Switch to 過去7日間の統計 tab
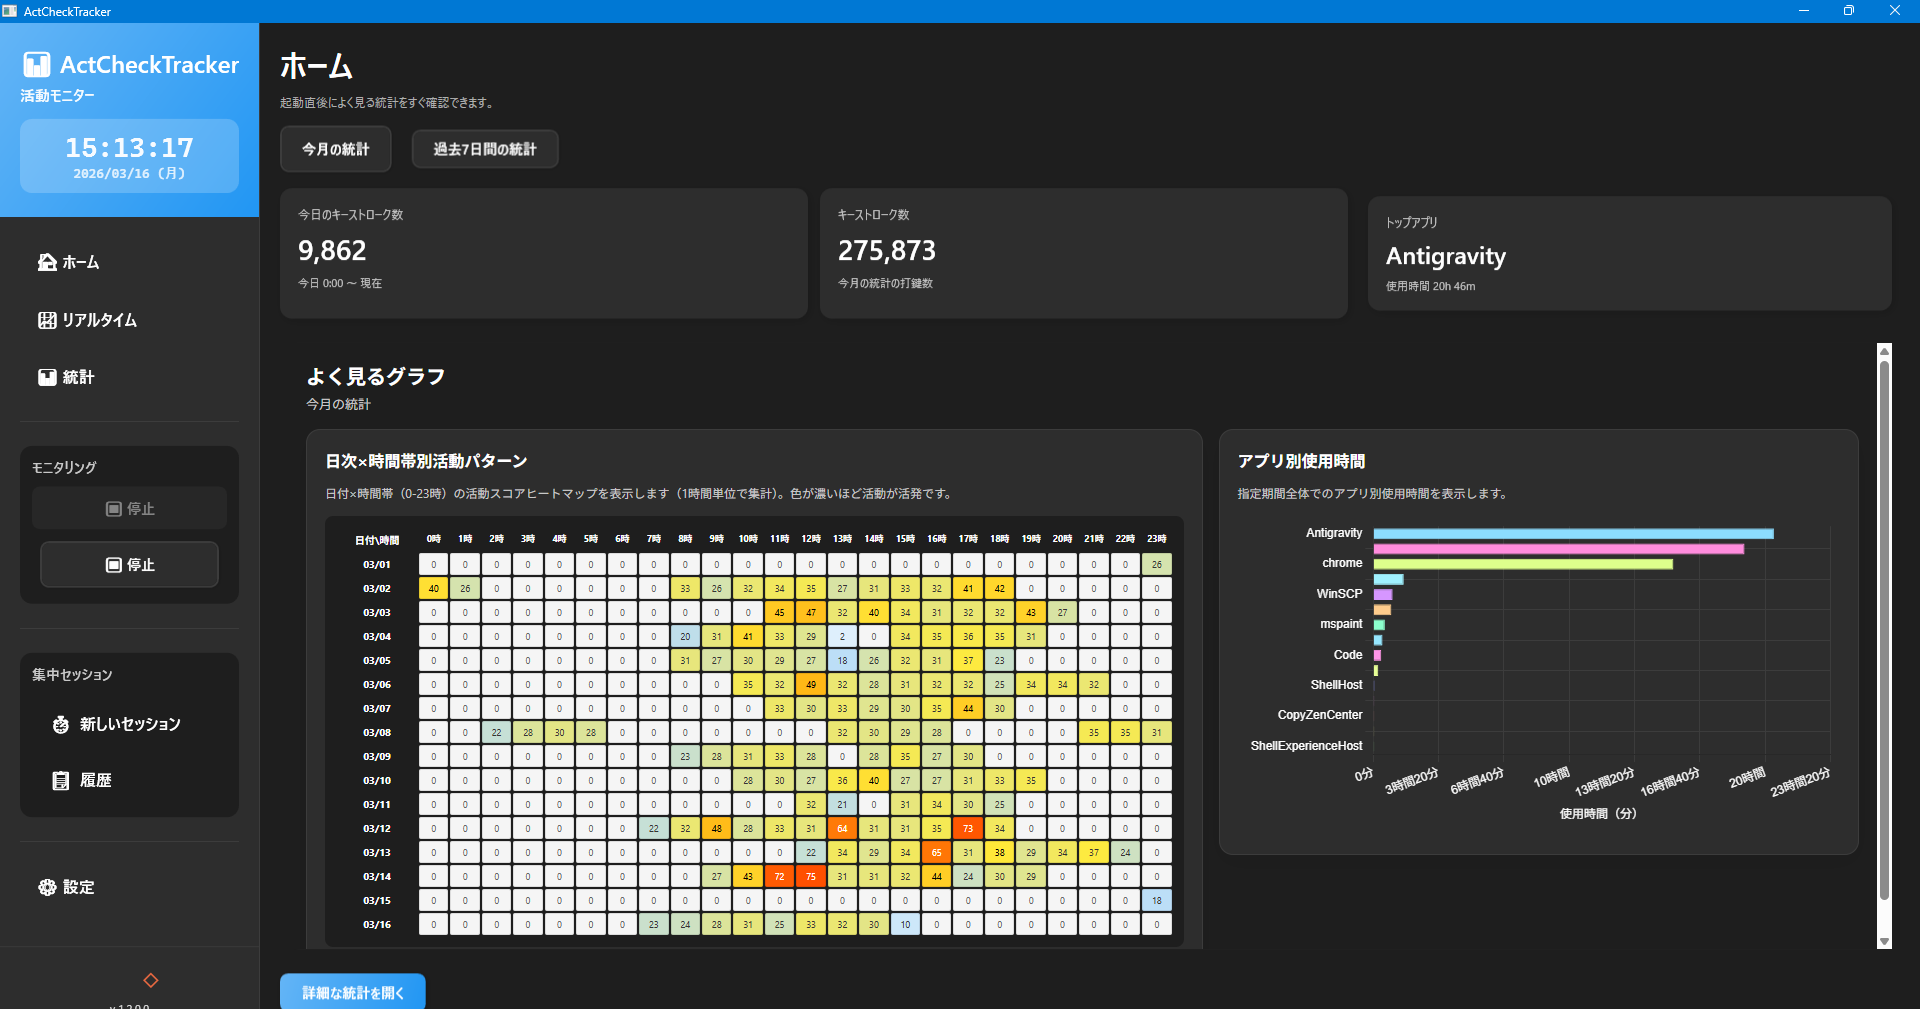Viewport: 1920px width, 1009px height. point(484,149)
